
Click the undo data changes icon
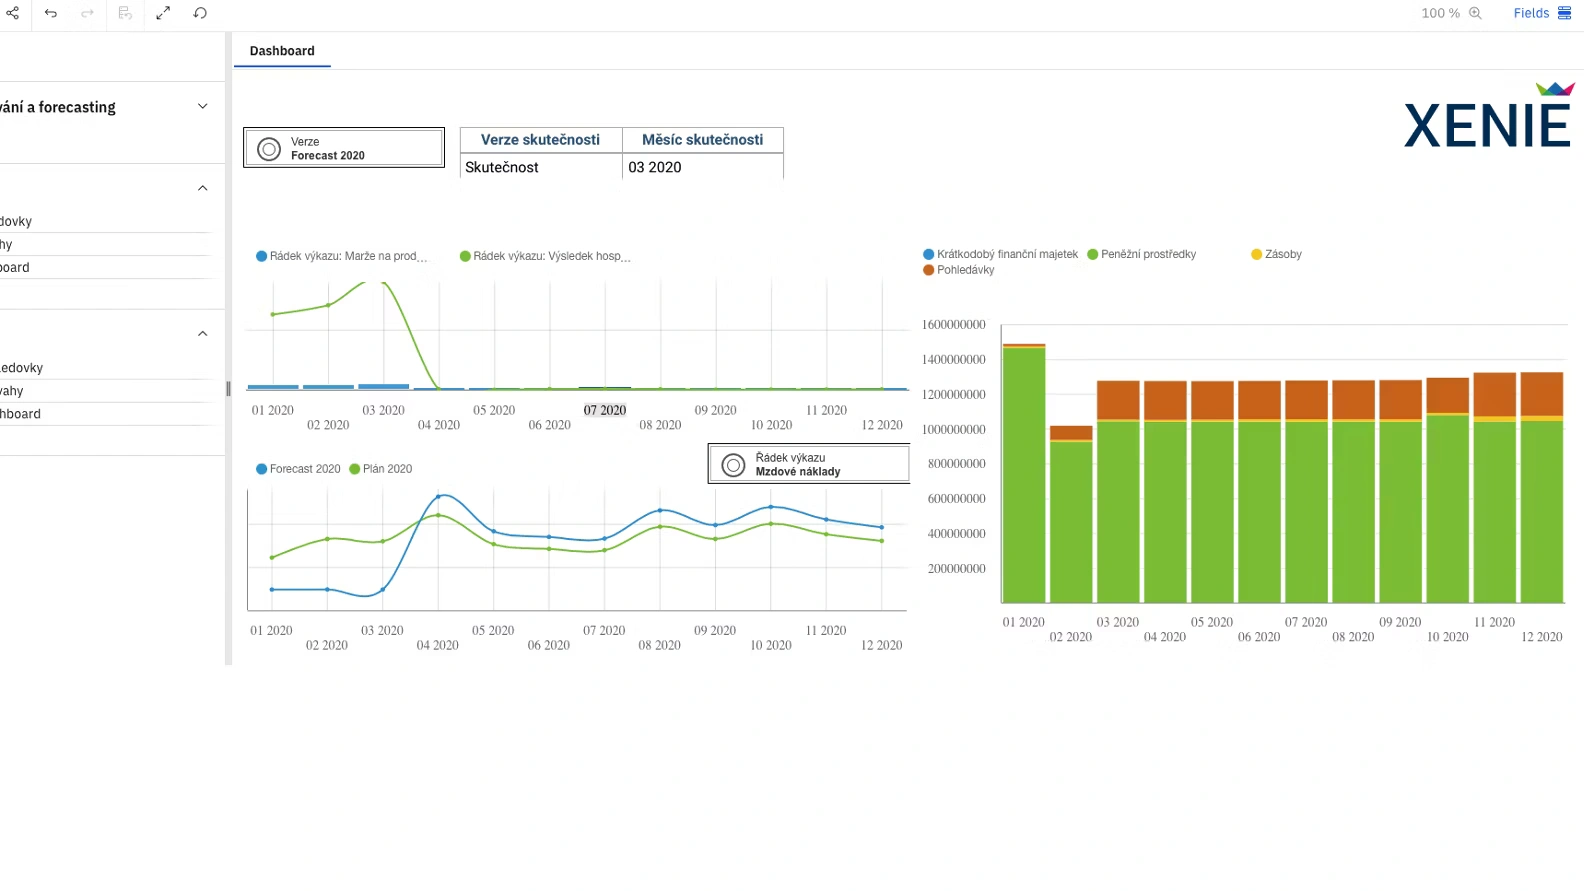pyautogui.click(x=125, y=13)
